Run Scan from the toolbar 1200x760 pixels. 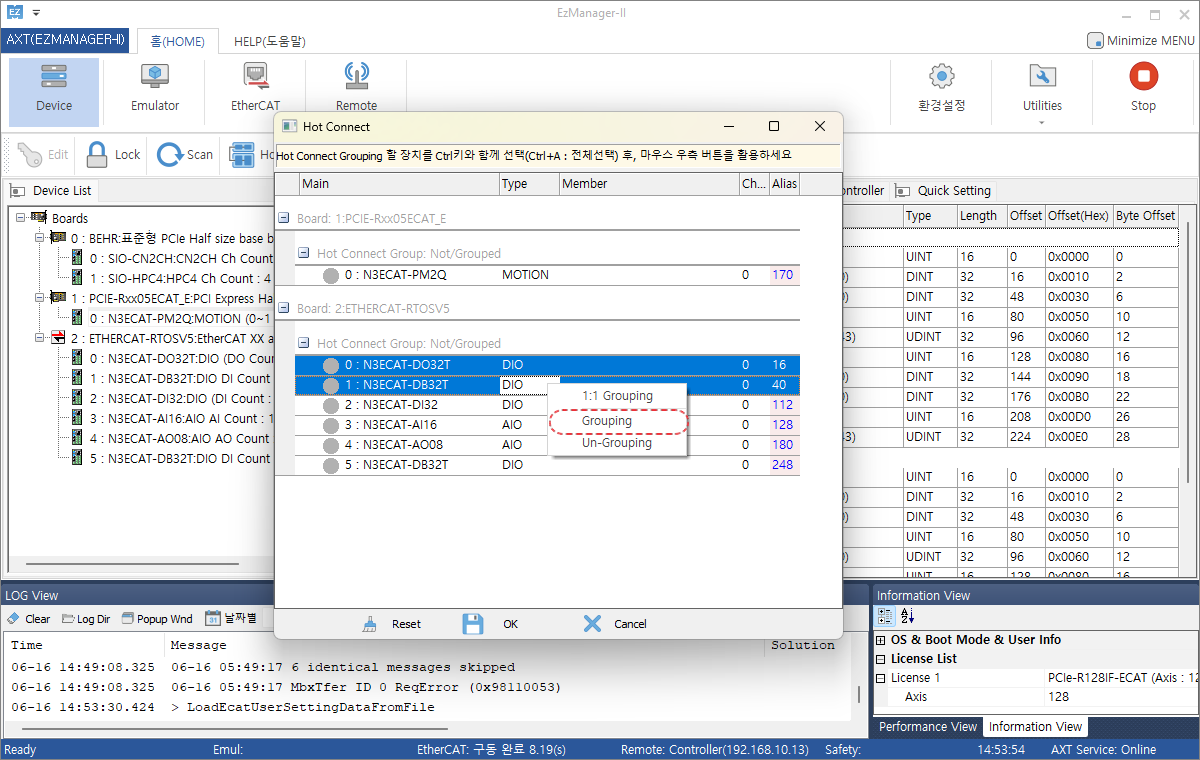(x=186, y=155)
